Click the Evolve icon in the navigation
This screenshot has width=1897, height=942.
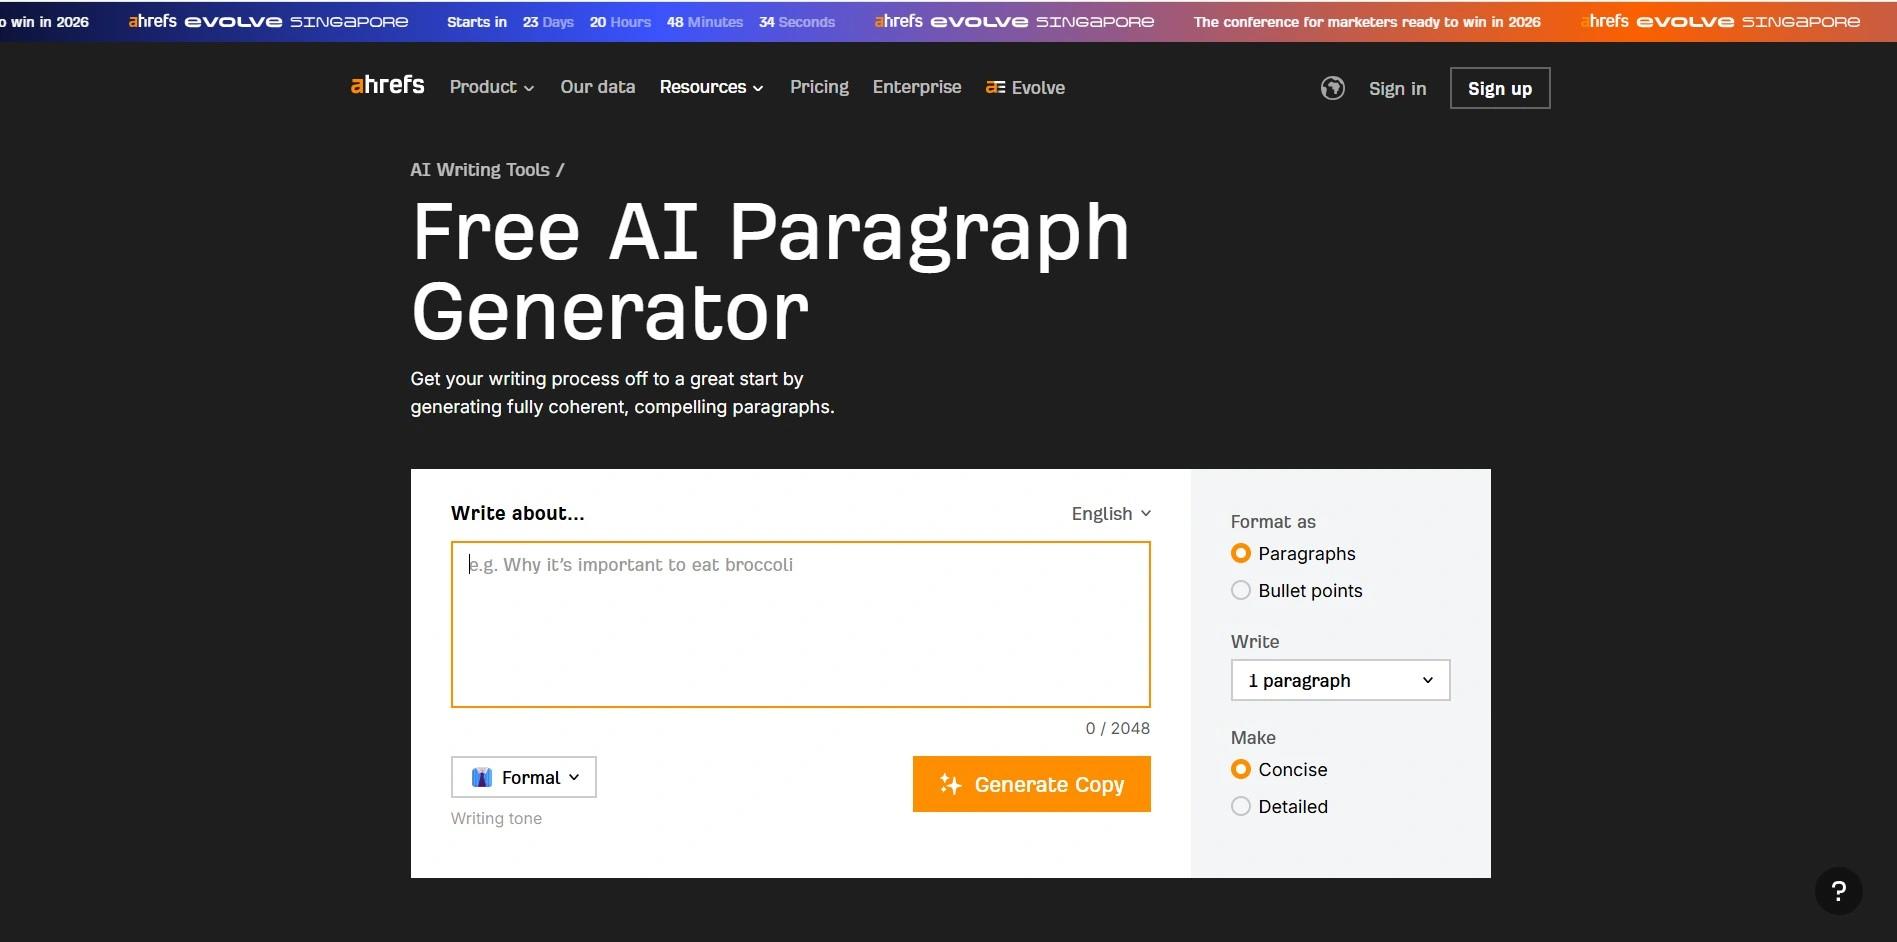994,88
